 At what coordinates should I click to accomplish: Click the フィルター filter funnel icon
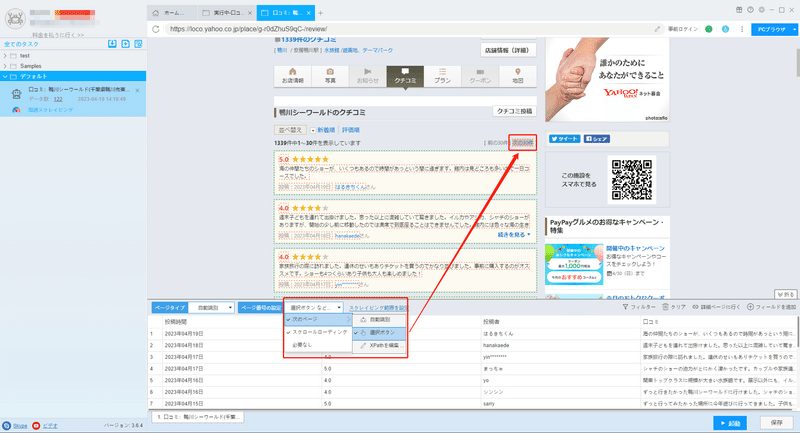tap(626, 307)
